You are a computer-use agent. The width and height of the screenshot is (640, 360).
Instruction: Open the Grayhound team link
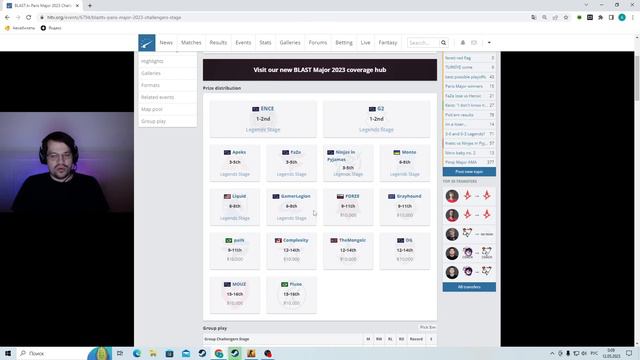(x=409, y=196)
